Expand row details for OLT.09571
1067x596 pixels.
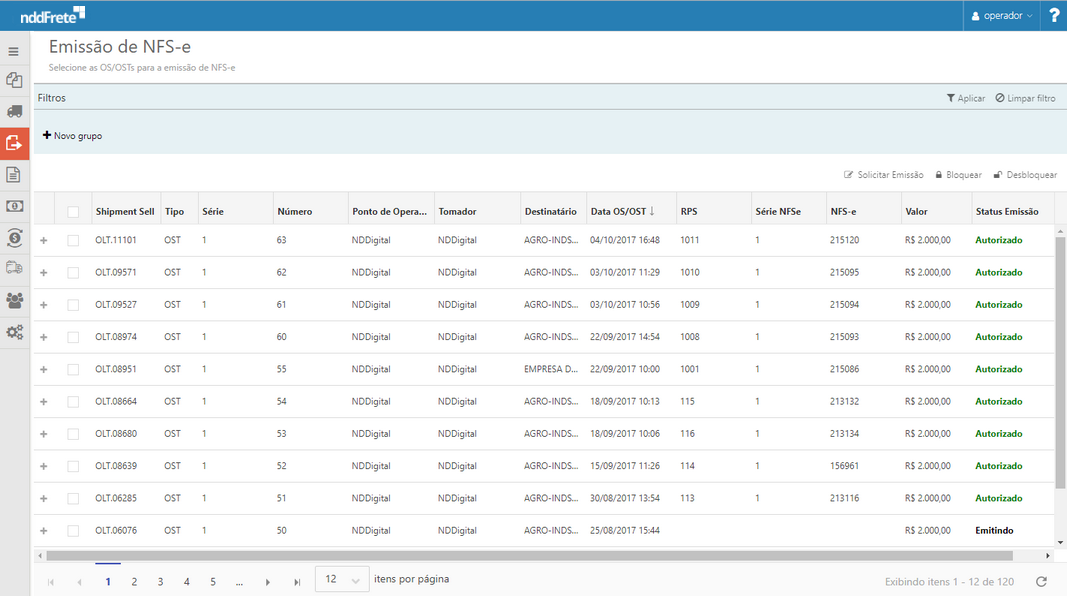(x=43, y=273)
